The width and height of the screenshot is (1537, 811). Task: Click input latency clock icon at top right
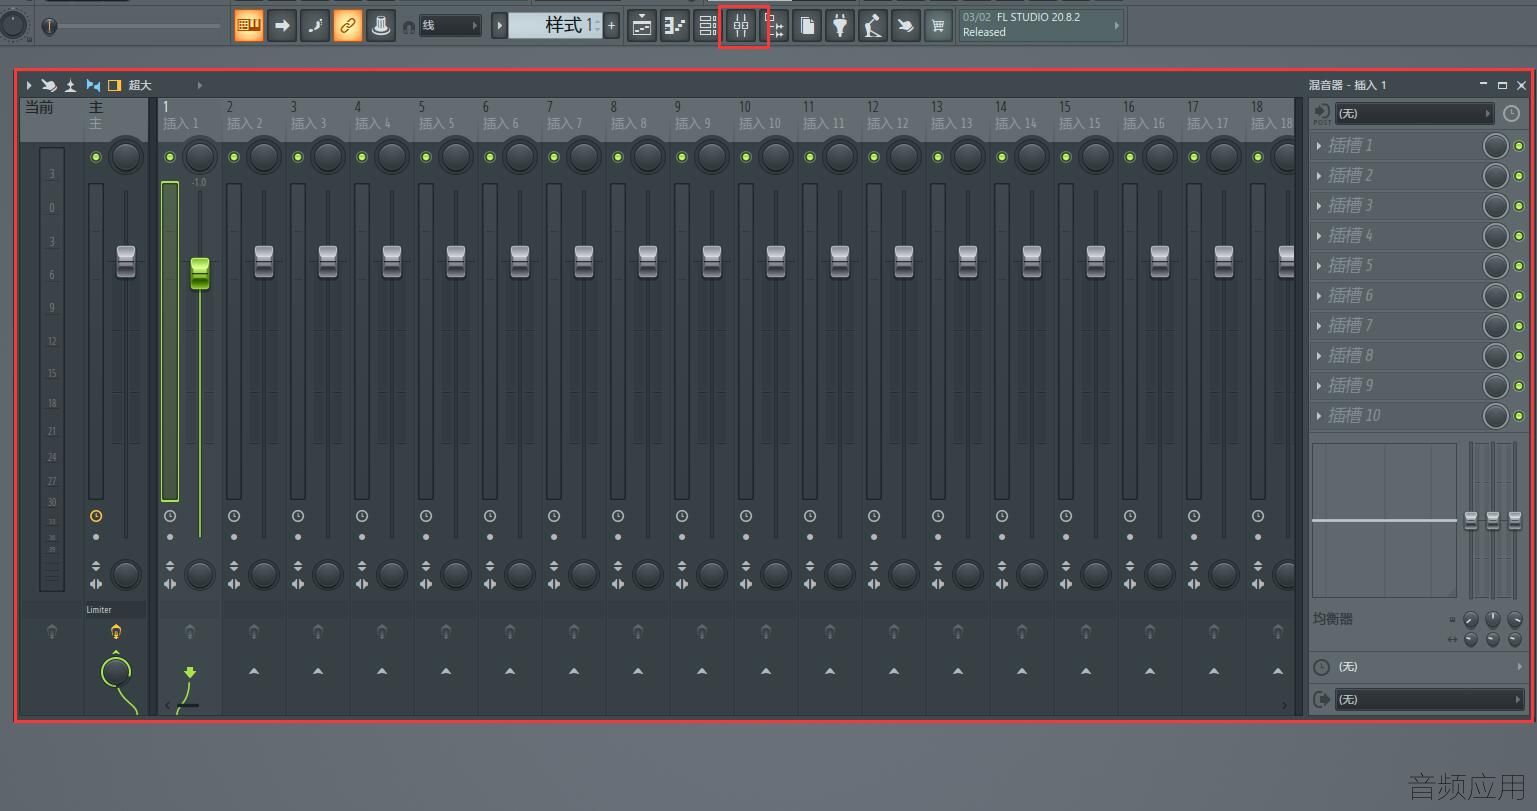(1511, 113)
